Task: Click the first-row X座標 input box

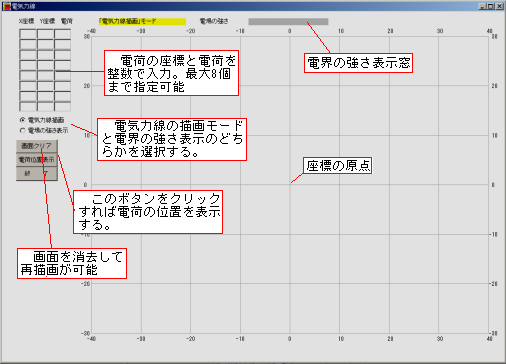Action: click(x=28, y=34)
